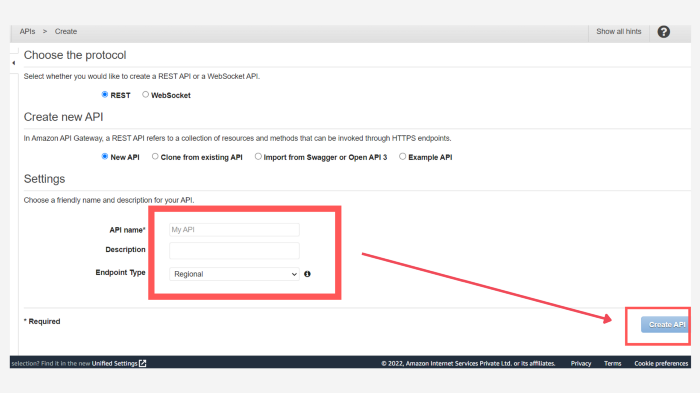Image resolution: width=700 pixels, height=393 pixels.
Task: Select the REST protocol radio button
Action: [x=105, y=95]
